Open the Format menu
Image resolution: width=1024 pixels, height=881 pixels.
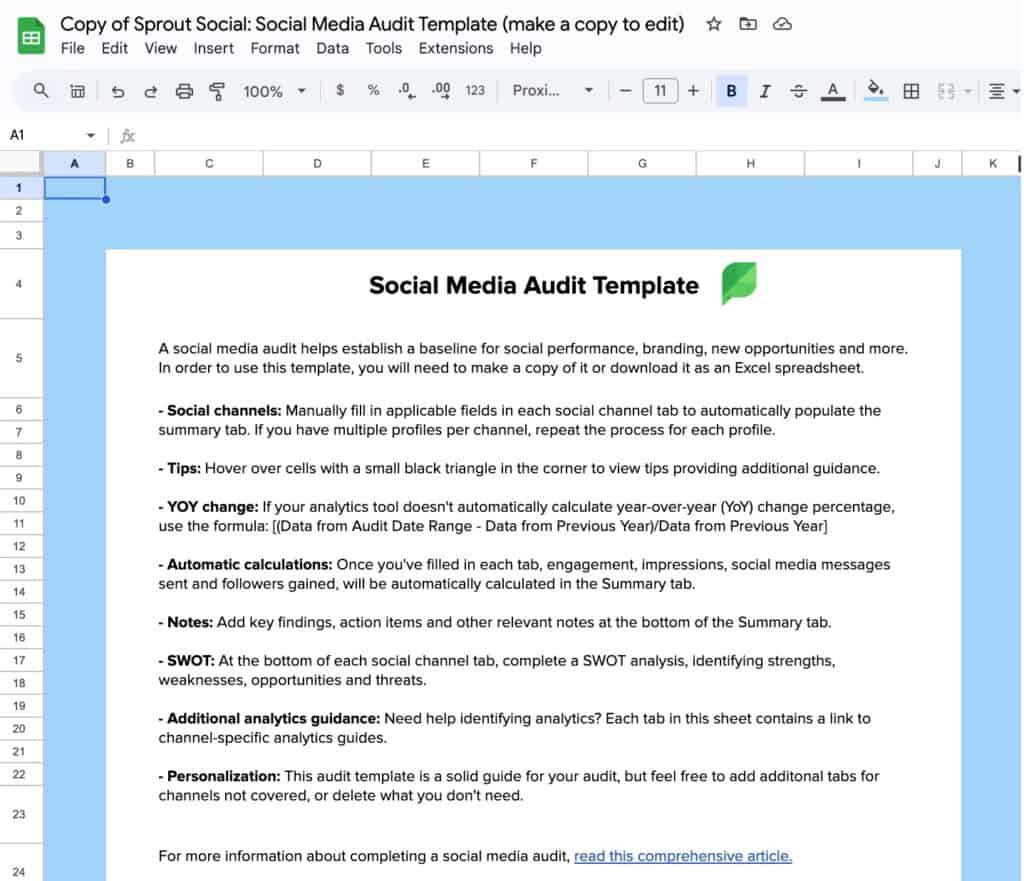pos(274,48)
